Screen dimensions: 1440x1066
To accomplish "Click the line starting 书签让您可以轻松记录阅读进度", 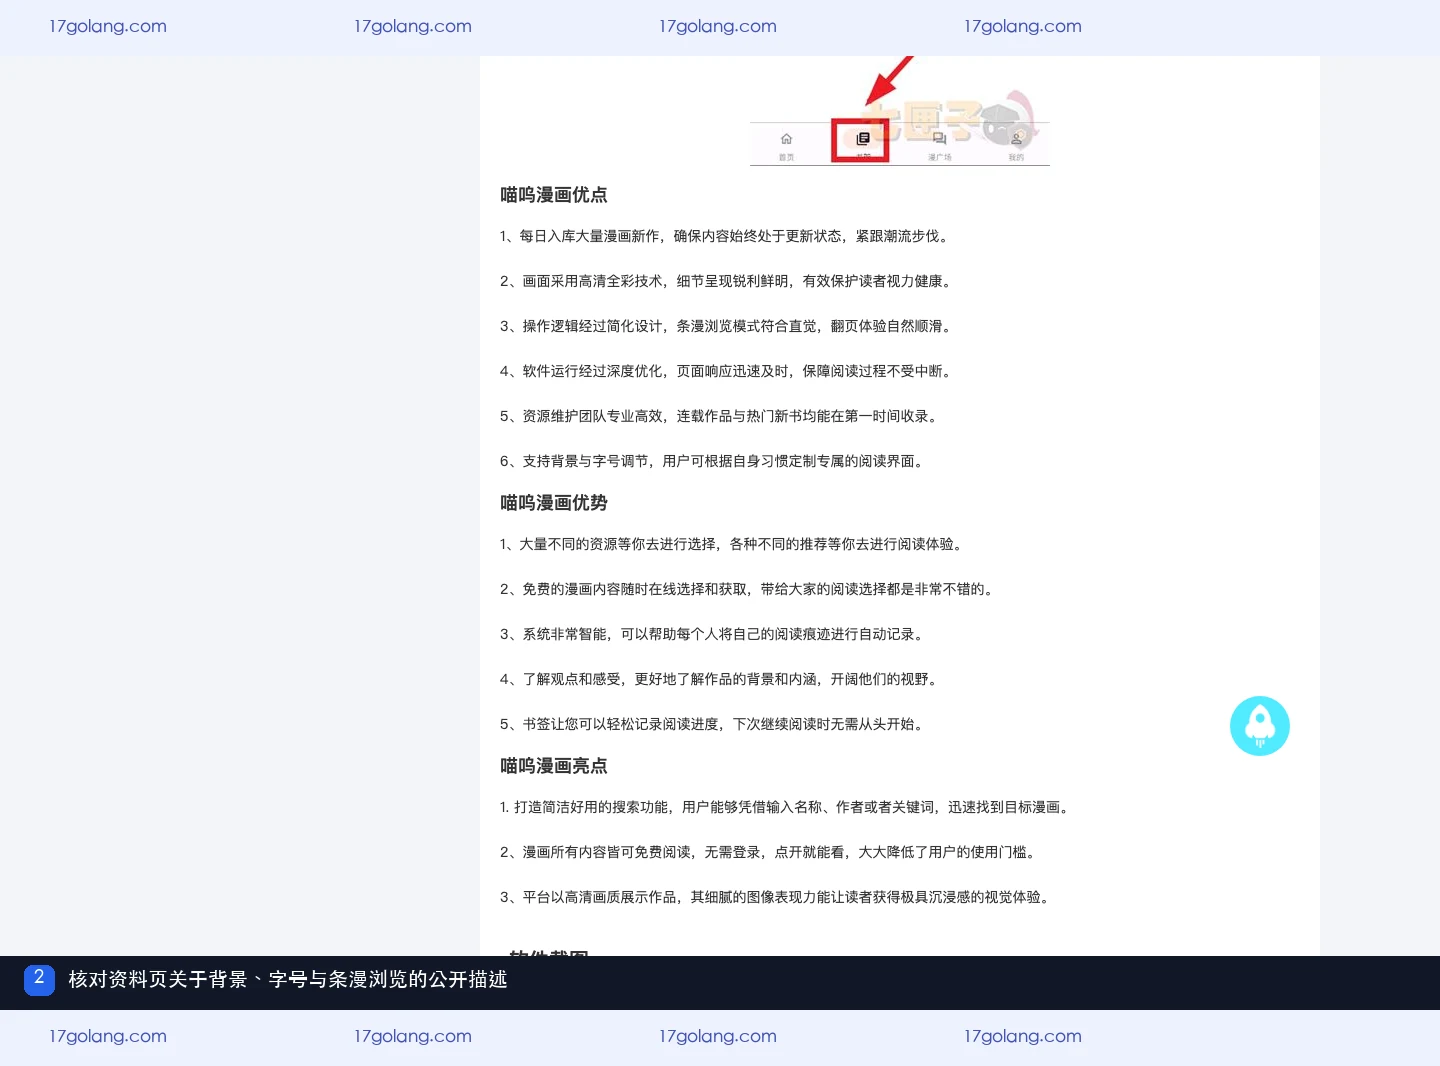I will 714,724.
